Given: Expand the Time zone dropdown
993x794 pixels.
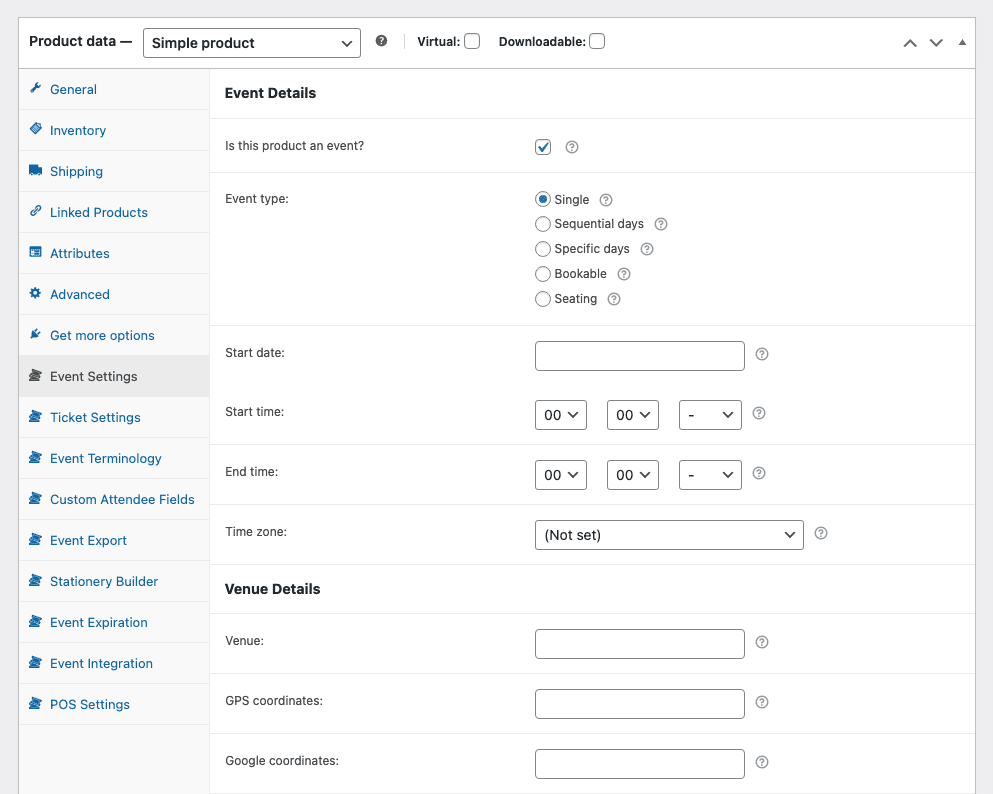Looking at the screenshot, I should pos(669,535).
